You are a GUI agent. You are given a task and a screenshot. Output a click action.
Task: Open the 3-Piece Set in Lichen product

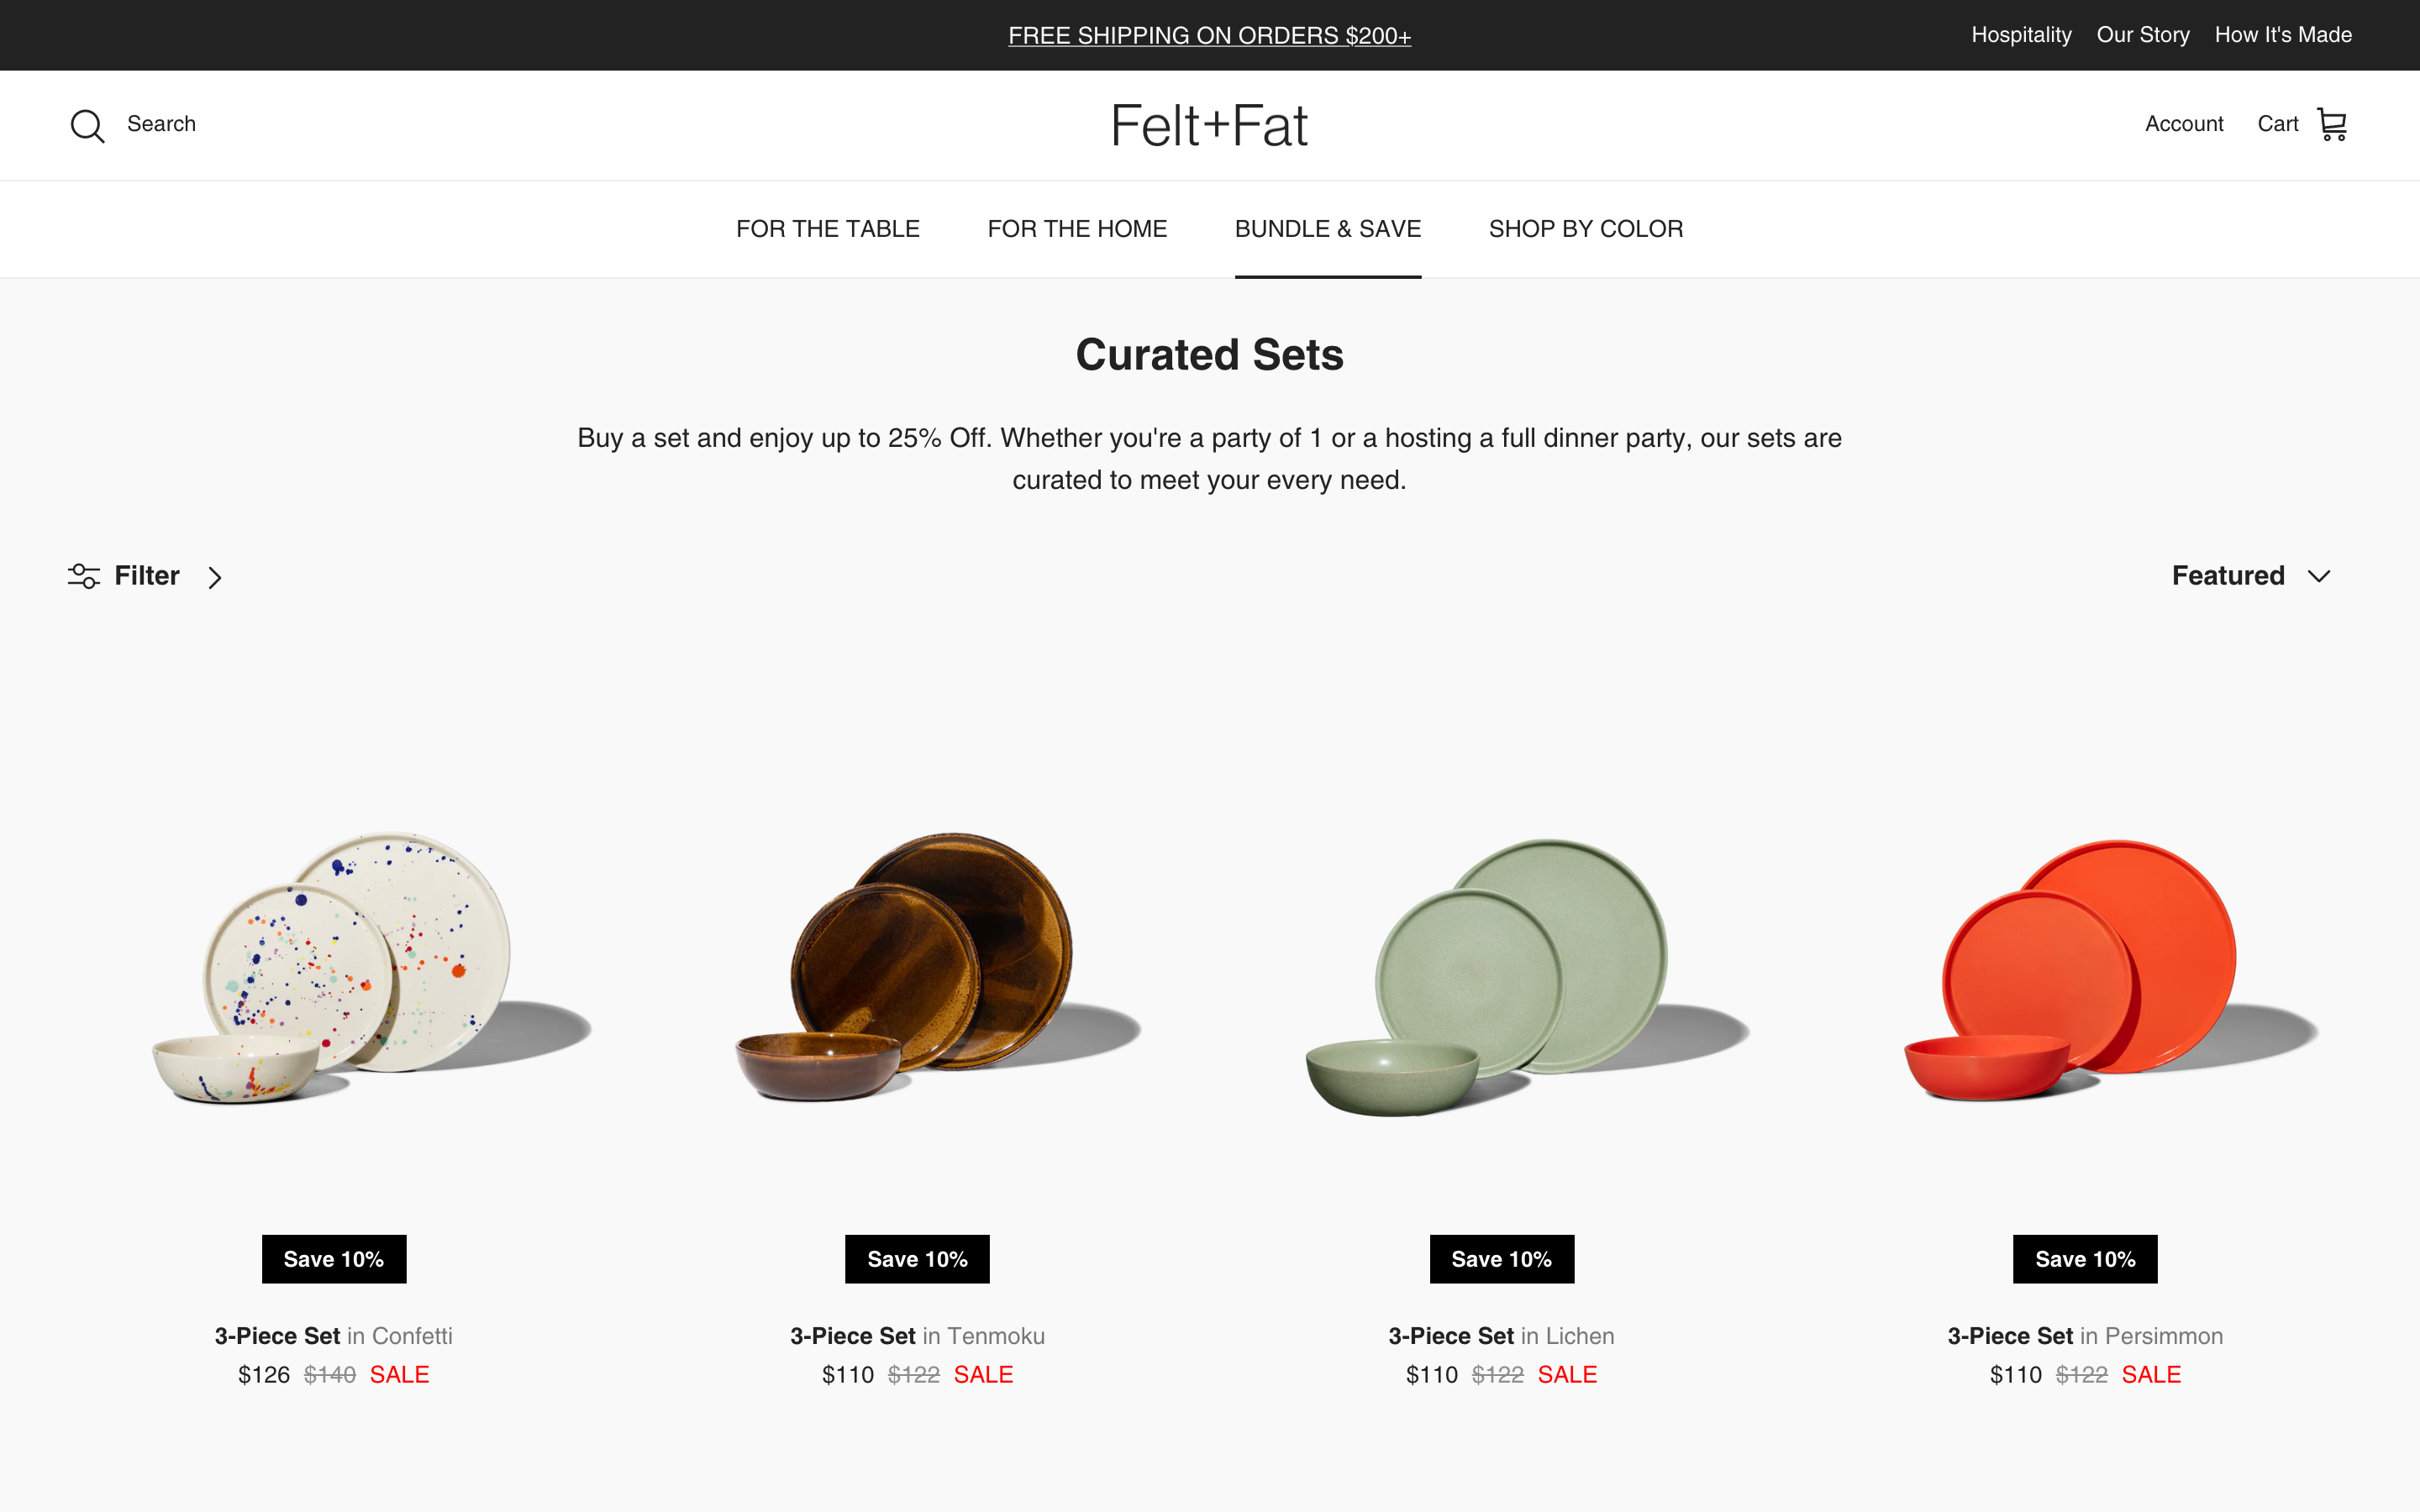(1501, 1335)
